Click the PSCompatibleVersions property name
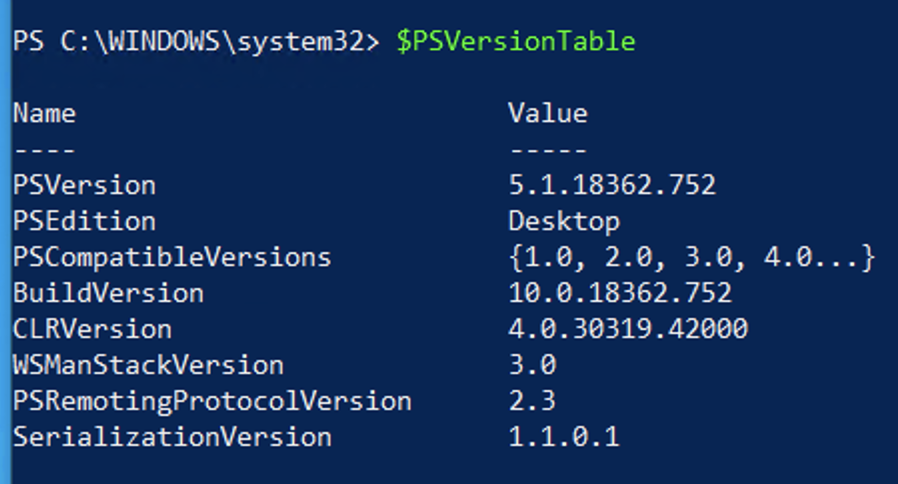The height and width of the screenshot is (484, 898). pos(171,257)
